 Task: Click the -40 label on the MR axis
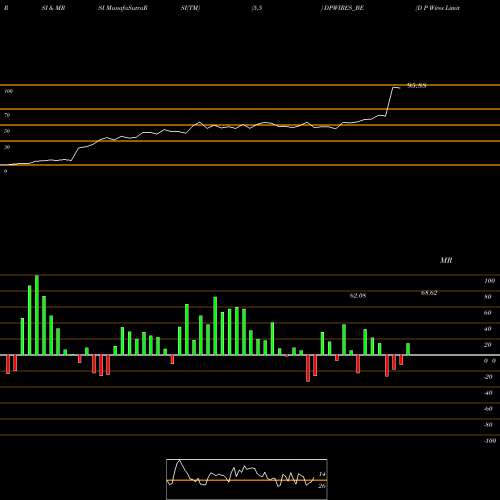488,393
